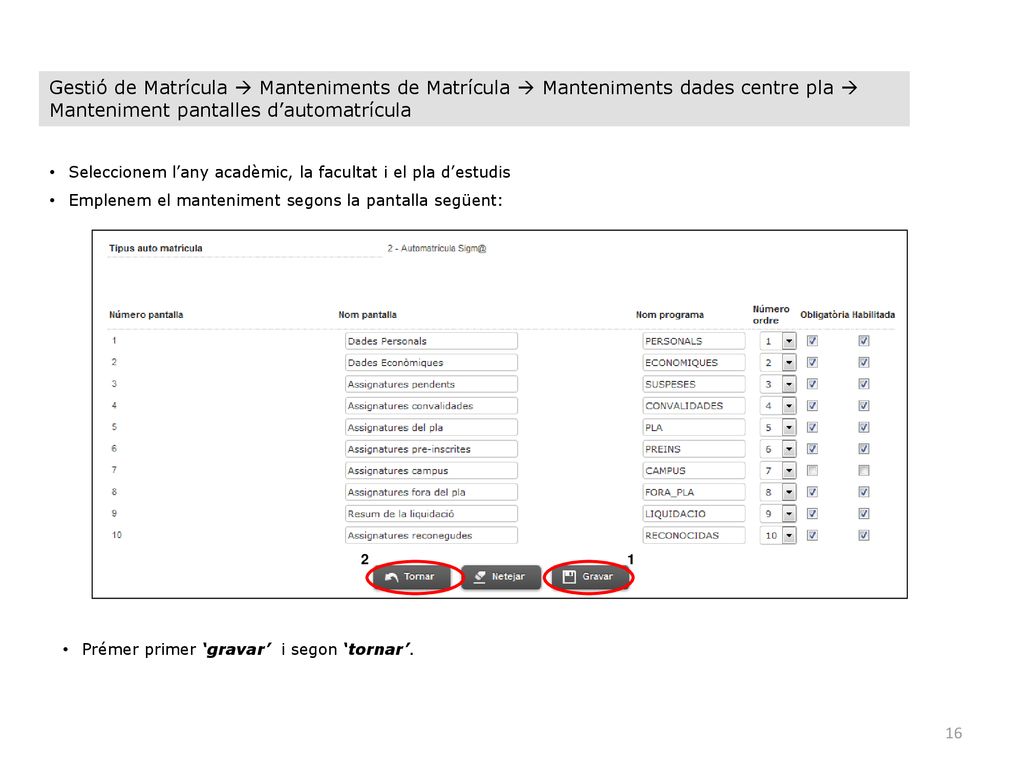This screenshot has height=768, width=1024.
Task: Open order dropdown for RECONOCIDAS row
Action: (x=789, y=535)
